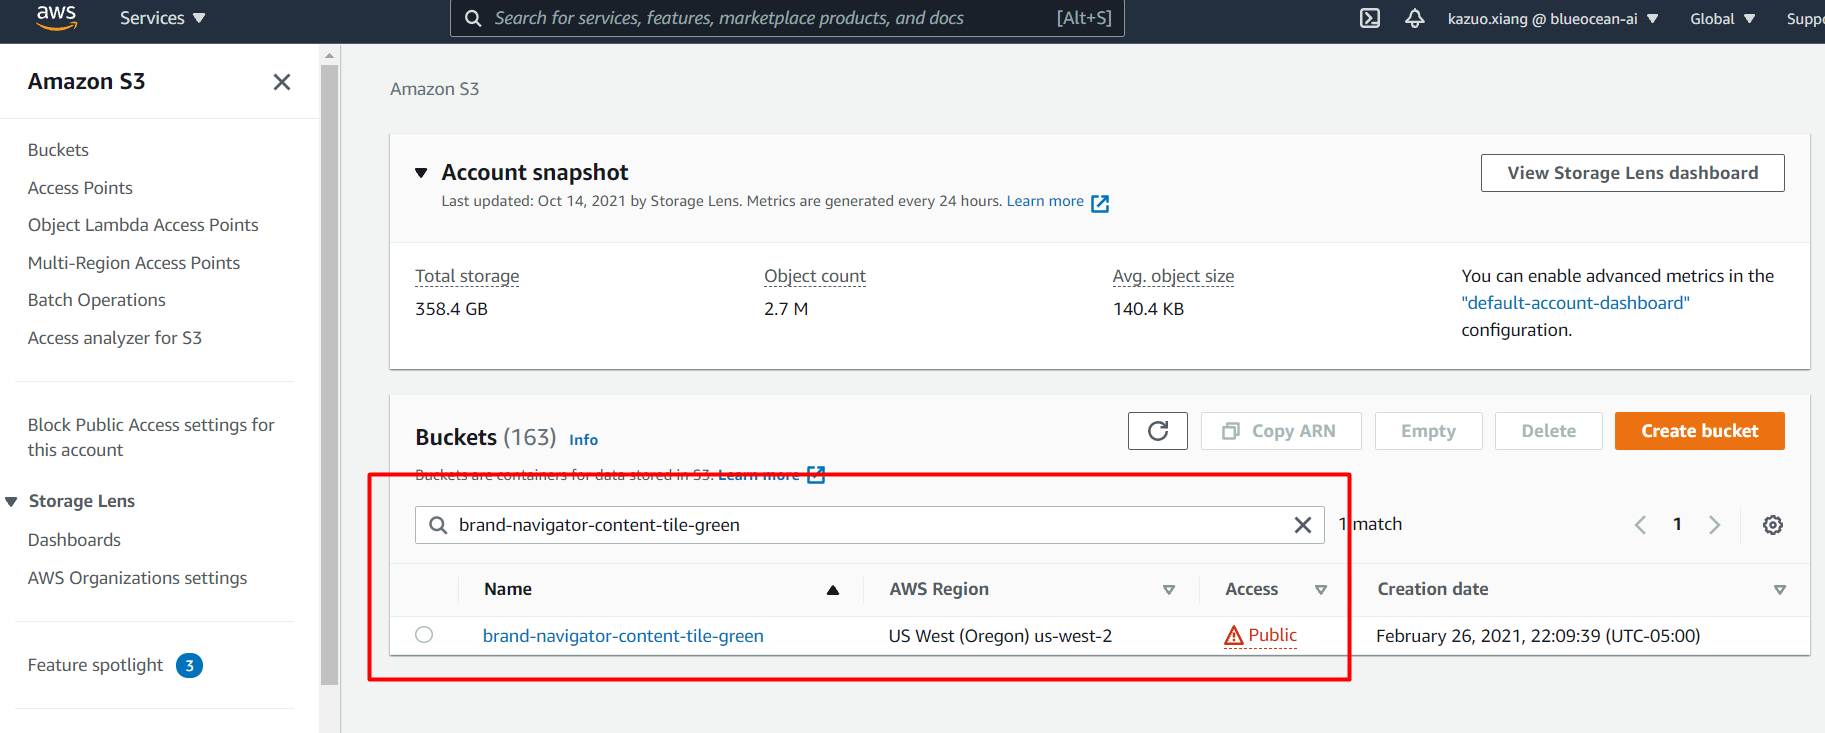This screenshot has height=733, width=1825.
Task: Open Access Points in sidebar
Action: click(80, 188)
